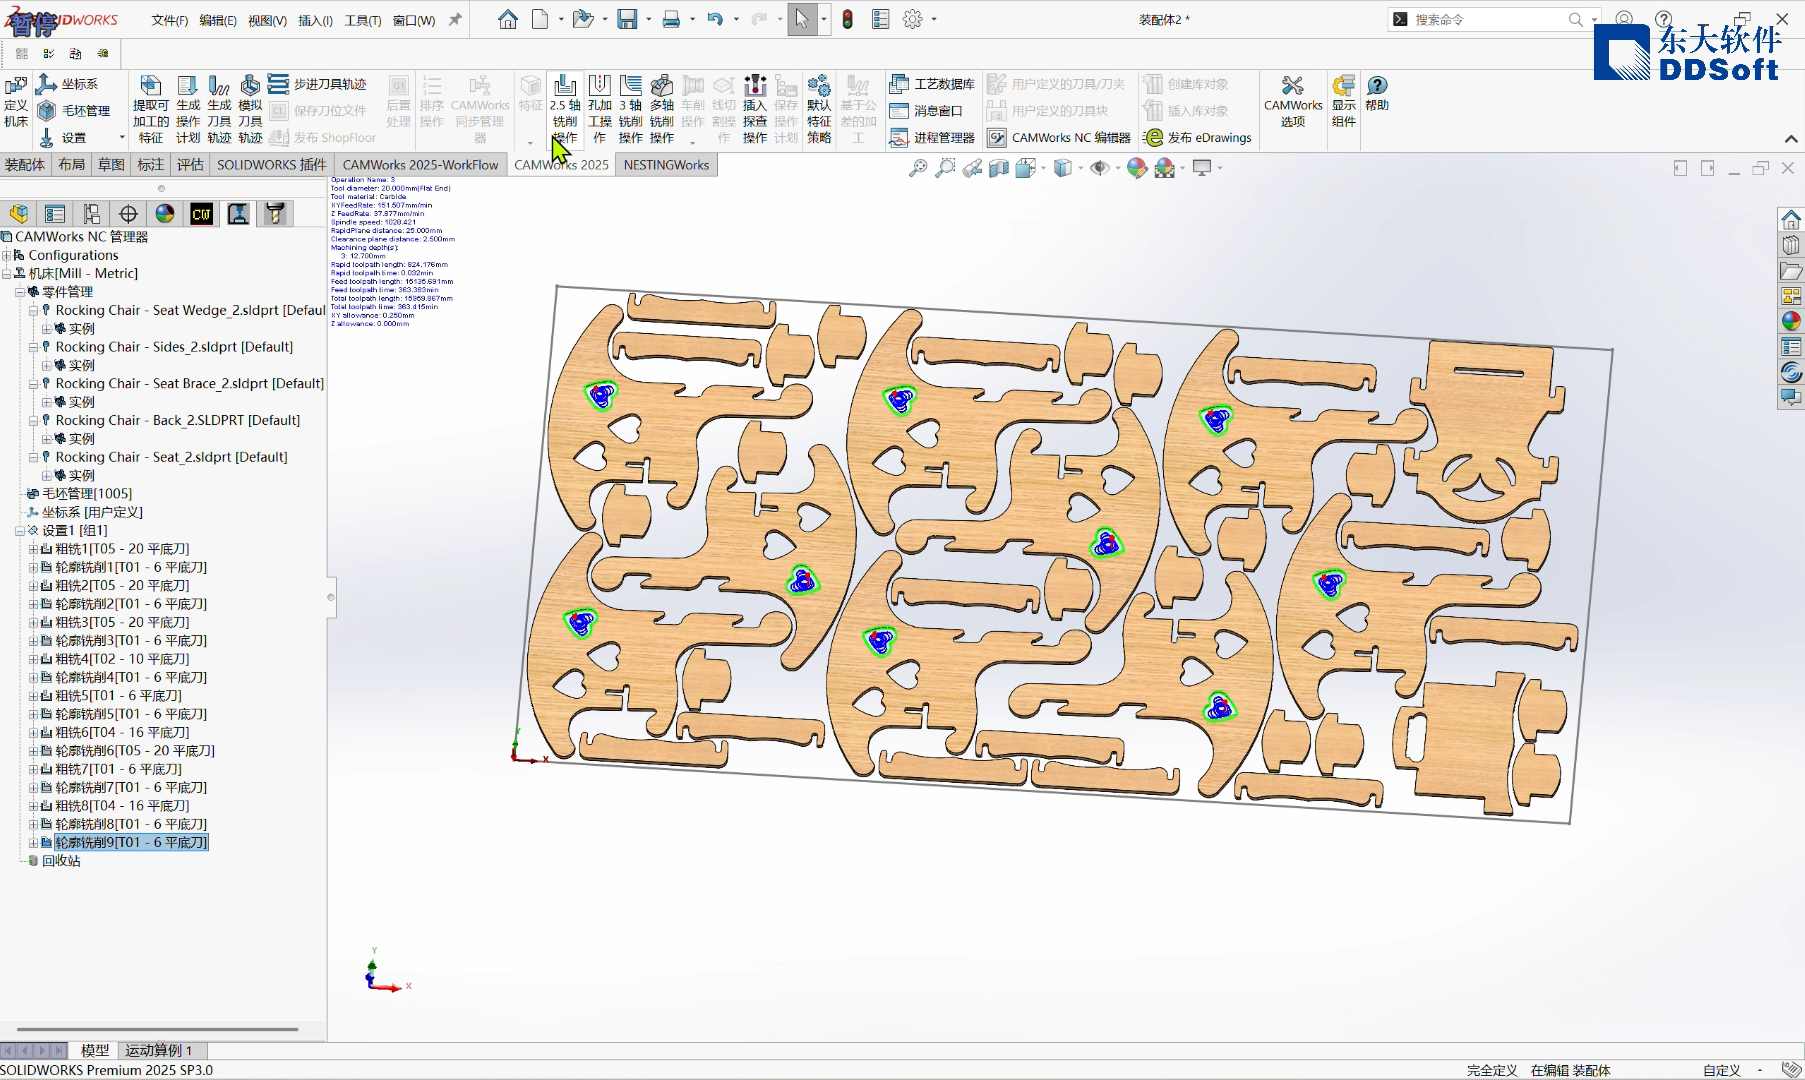This screenshot has height=1080, width=1805.
Task: Select Rocking Chair - Back_2.SLDPRT tree item
Action: coord(177,420)
